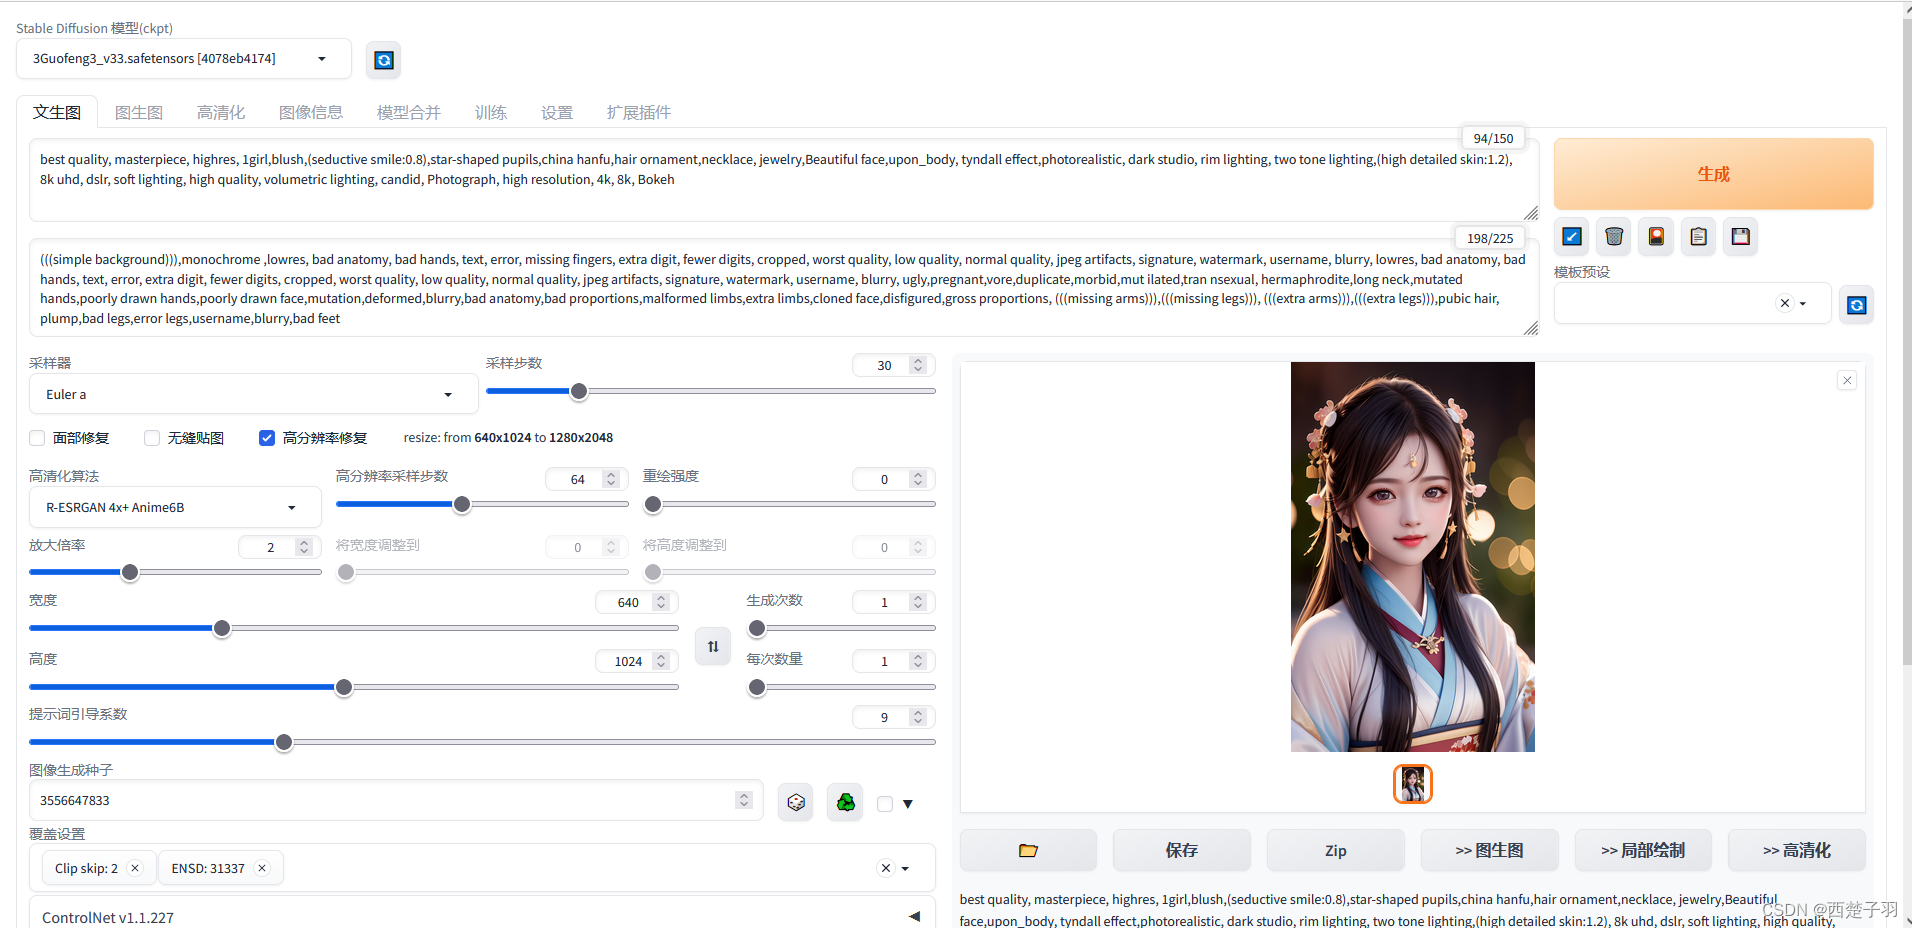Click the generated hanfu girl preview image
Viewport: 1912px width, 928px height.
click(1413, 557)
